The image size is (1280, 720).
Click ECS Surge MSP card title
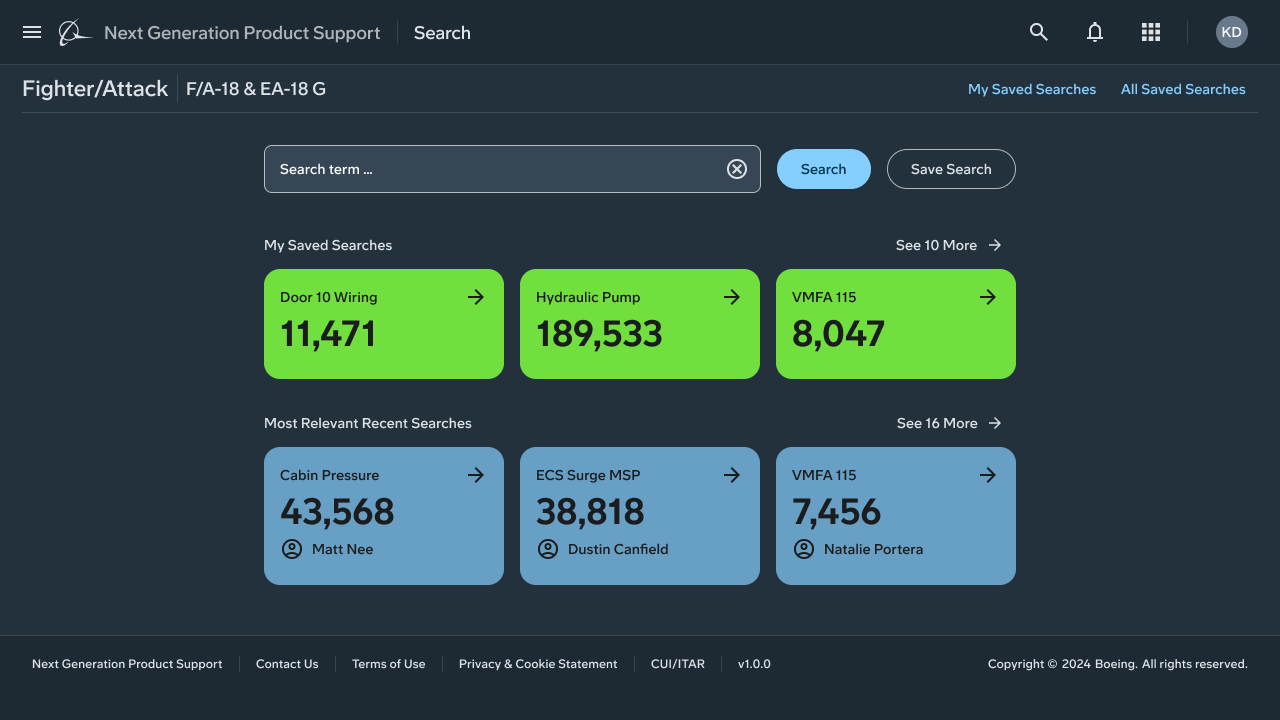pos(588,475)
